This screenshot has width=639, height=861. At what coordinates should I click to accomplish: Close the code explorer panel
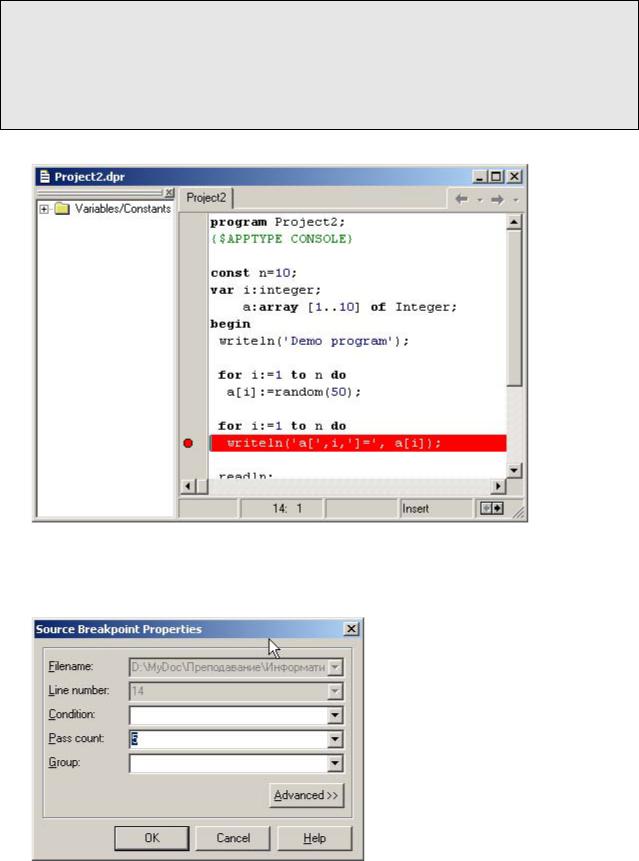[169, 192]
